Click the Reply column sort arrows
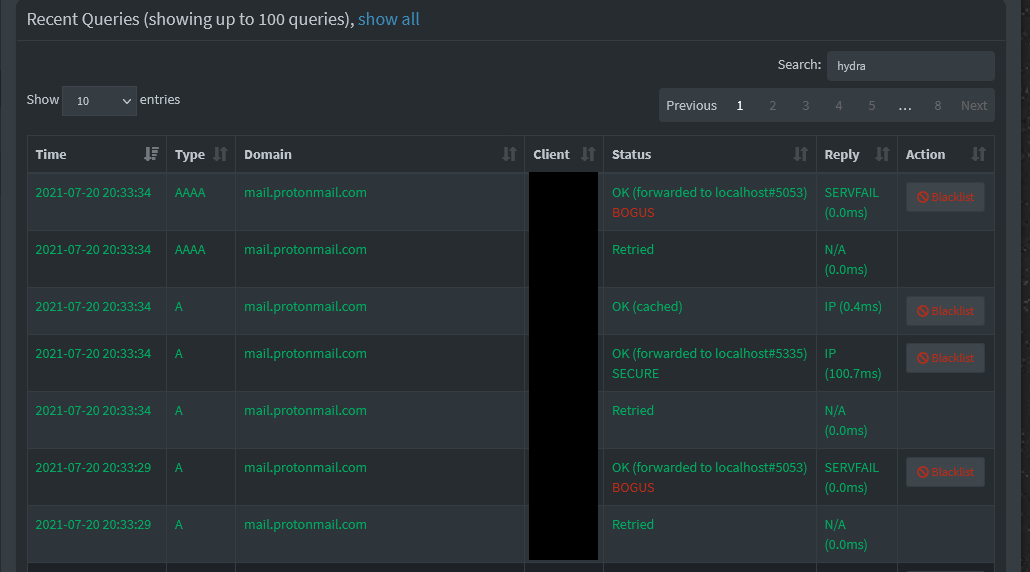The height and width of the screenshot is (572, 1030). [882, 154]
